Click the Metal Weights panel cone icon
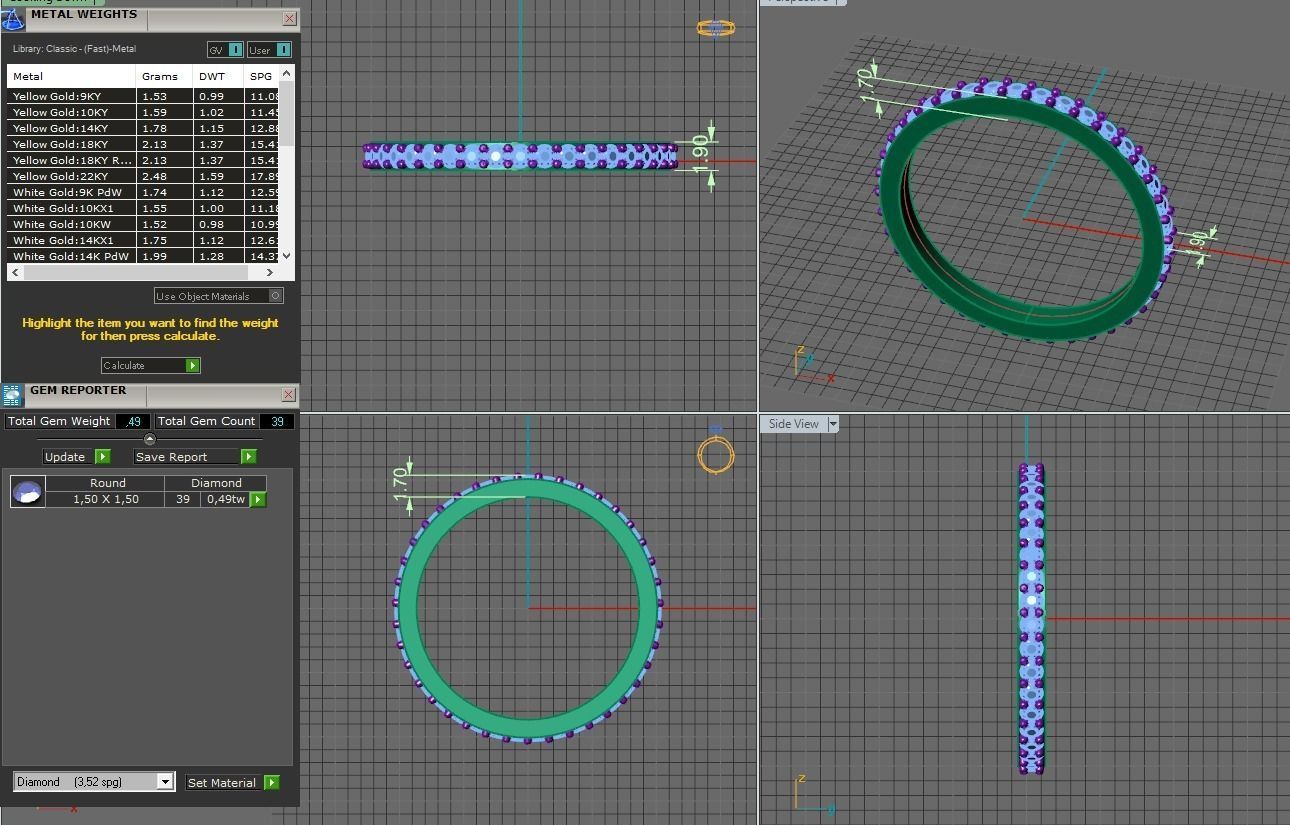1290x825 pixels. [12, 18]
